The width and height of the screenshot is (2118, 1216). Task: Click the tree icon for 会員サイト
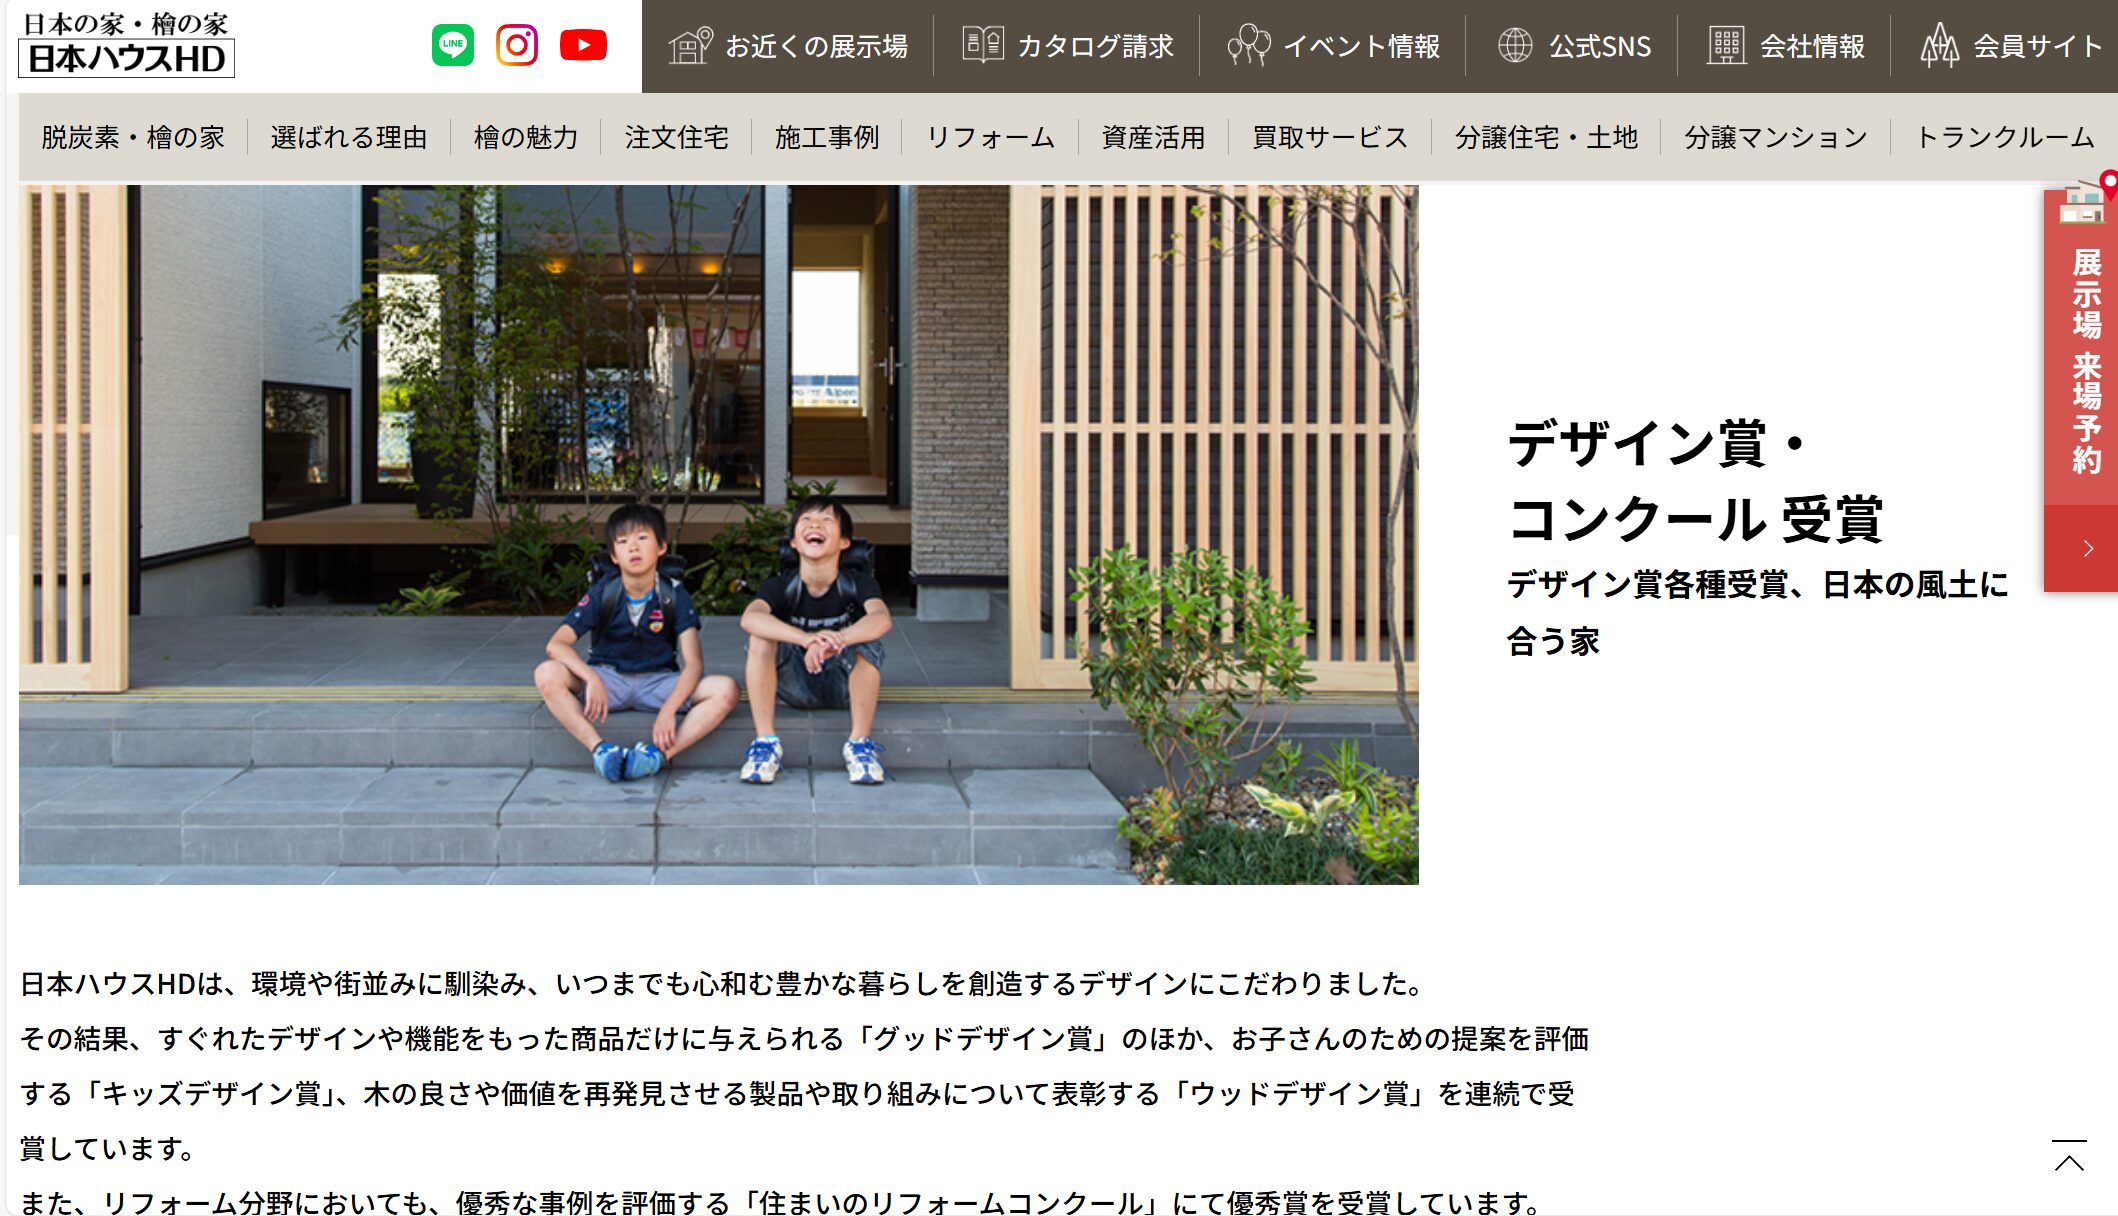(x=1940, y=45)
